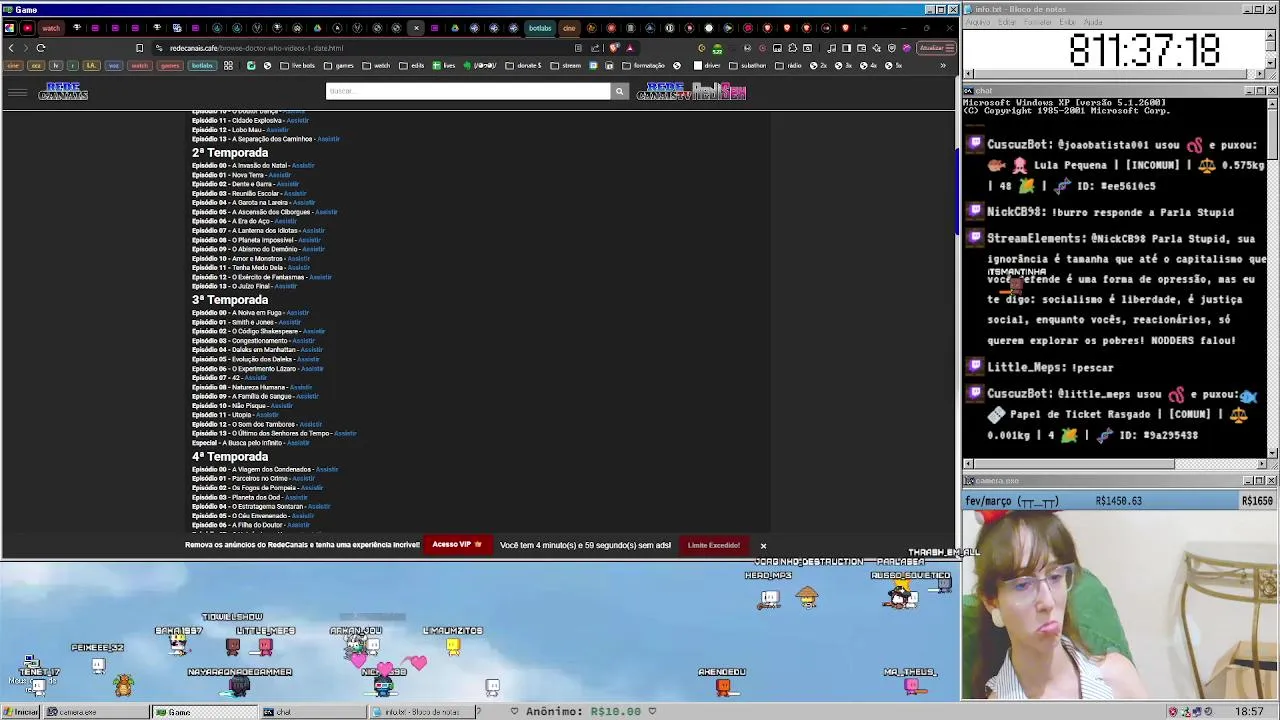Open Arquivo menu in info.txt Bloco de notas

point(978,22)
